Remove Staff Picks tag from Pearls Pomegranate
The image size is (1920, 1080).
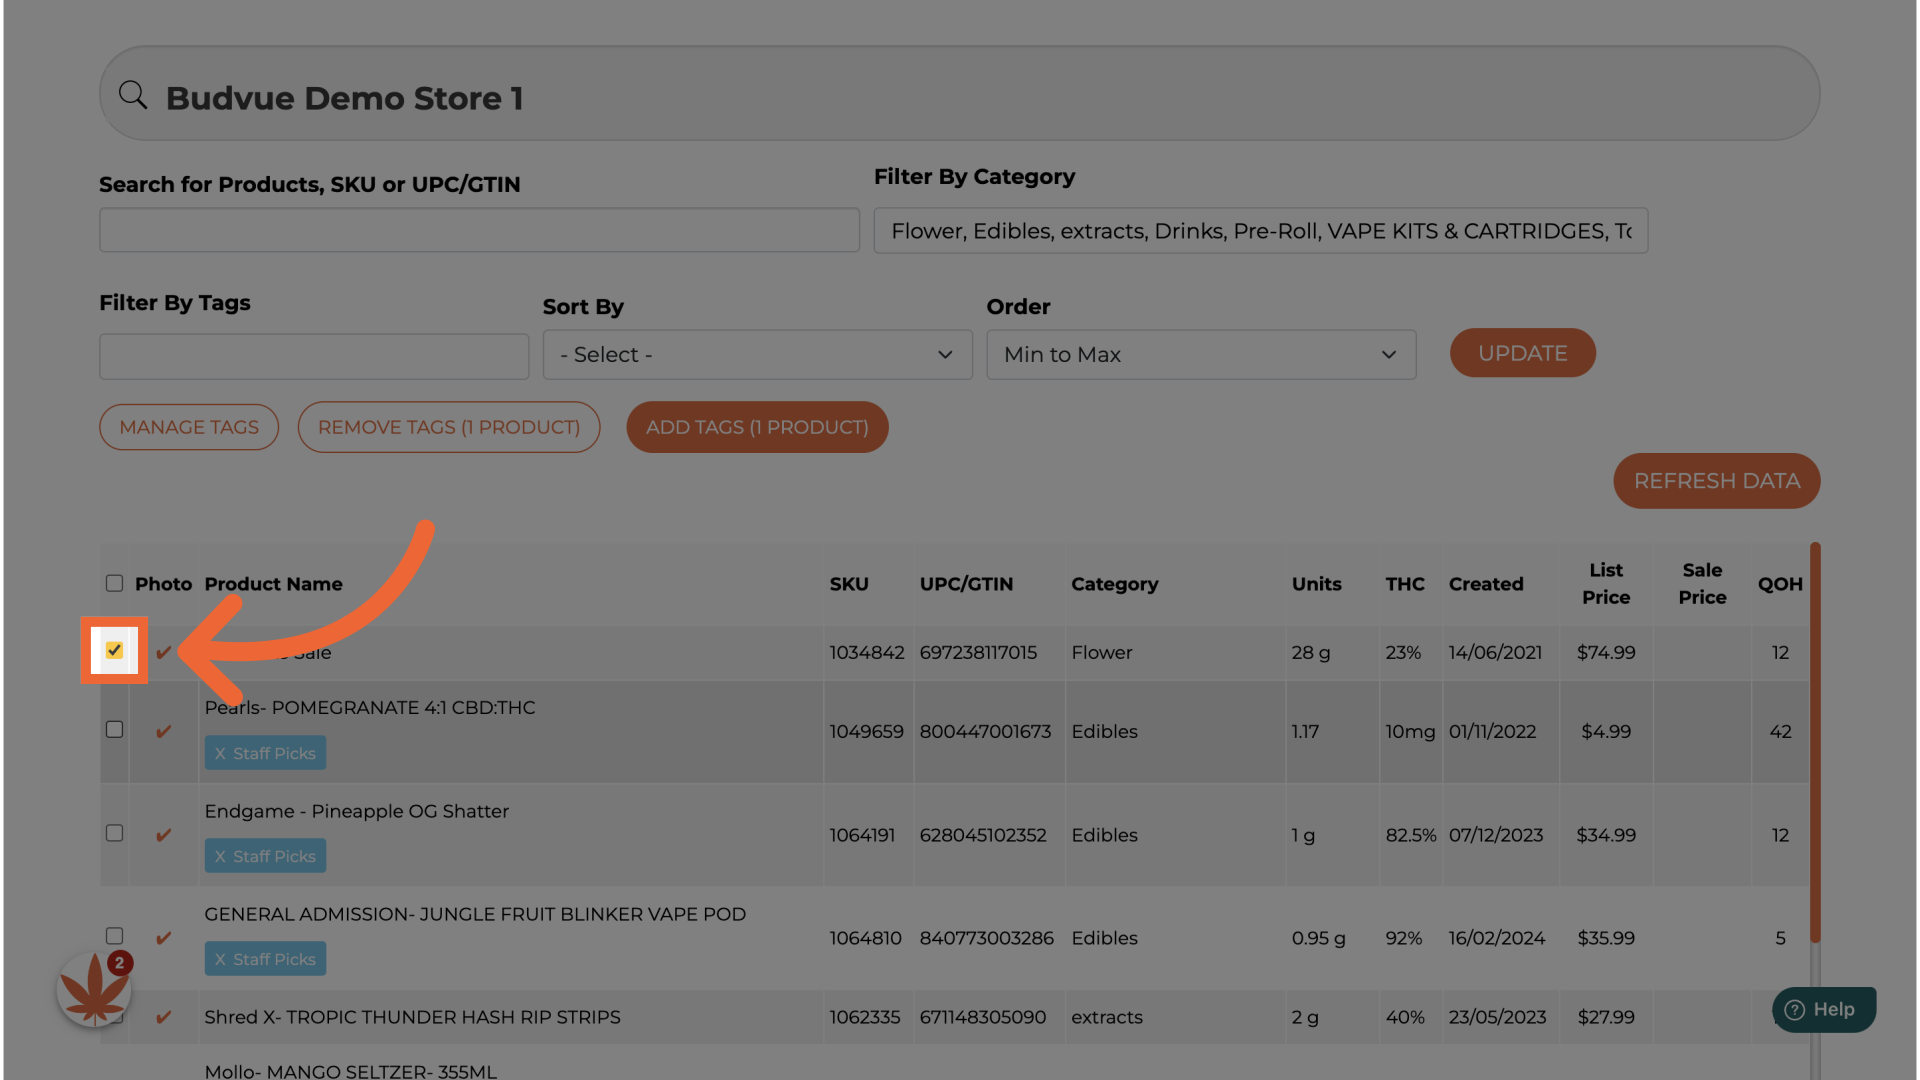coord(220,754)
